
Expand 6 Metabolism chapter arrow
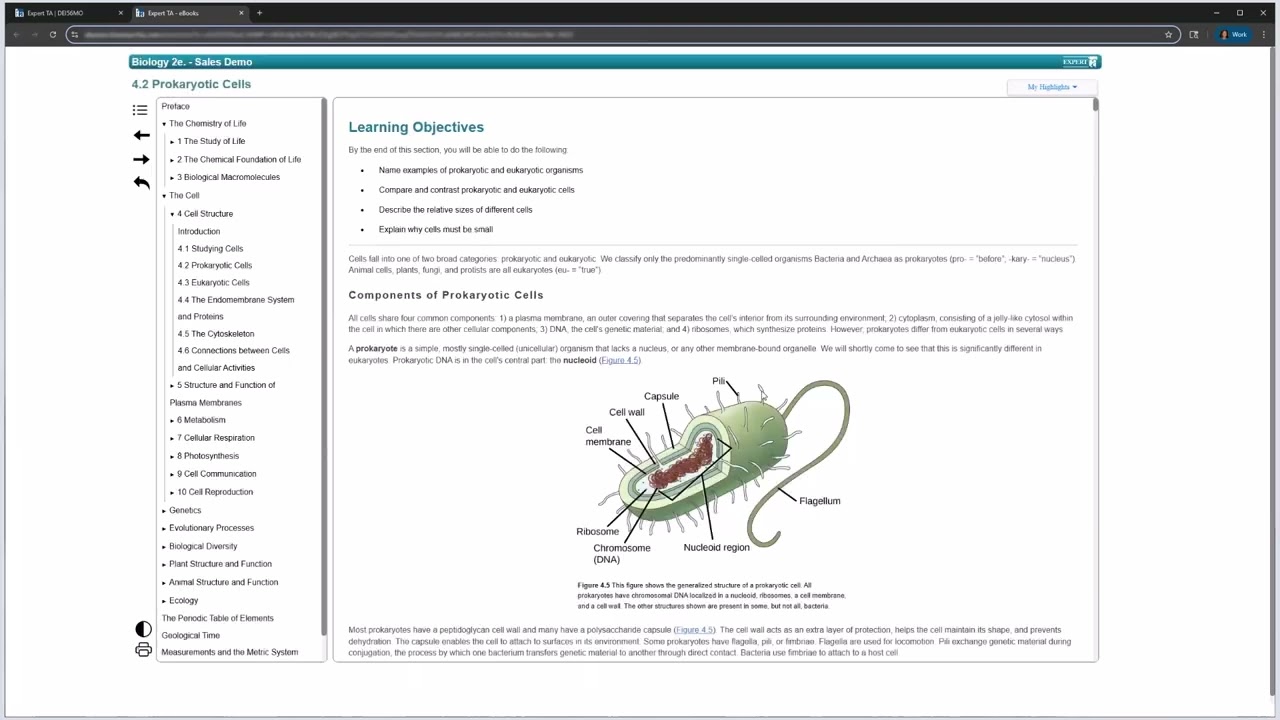172,421
